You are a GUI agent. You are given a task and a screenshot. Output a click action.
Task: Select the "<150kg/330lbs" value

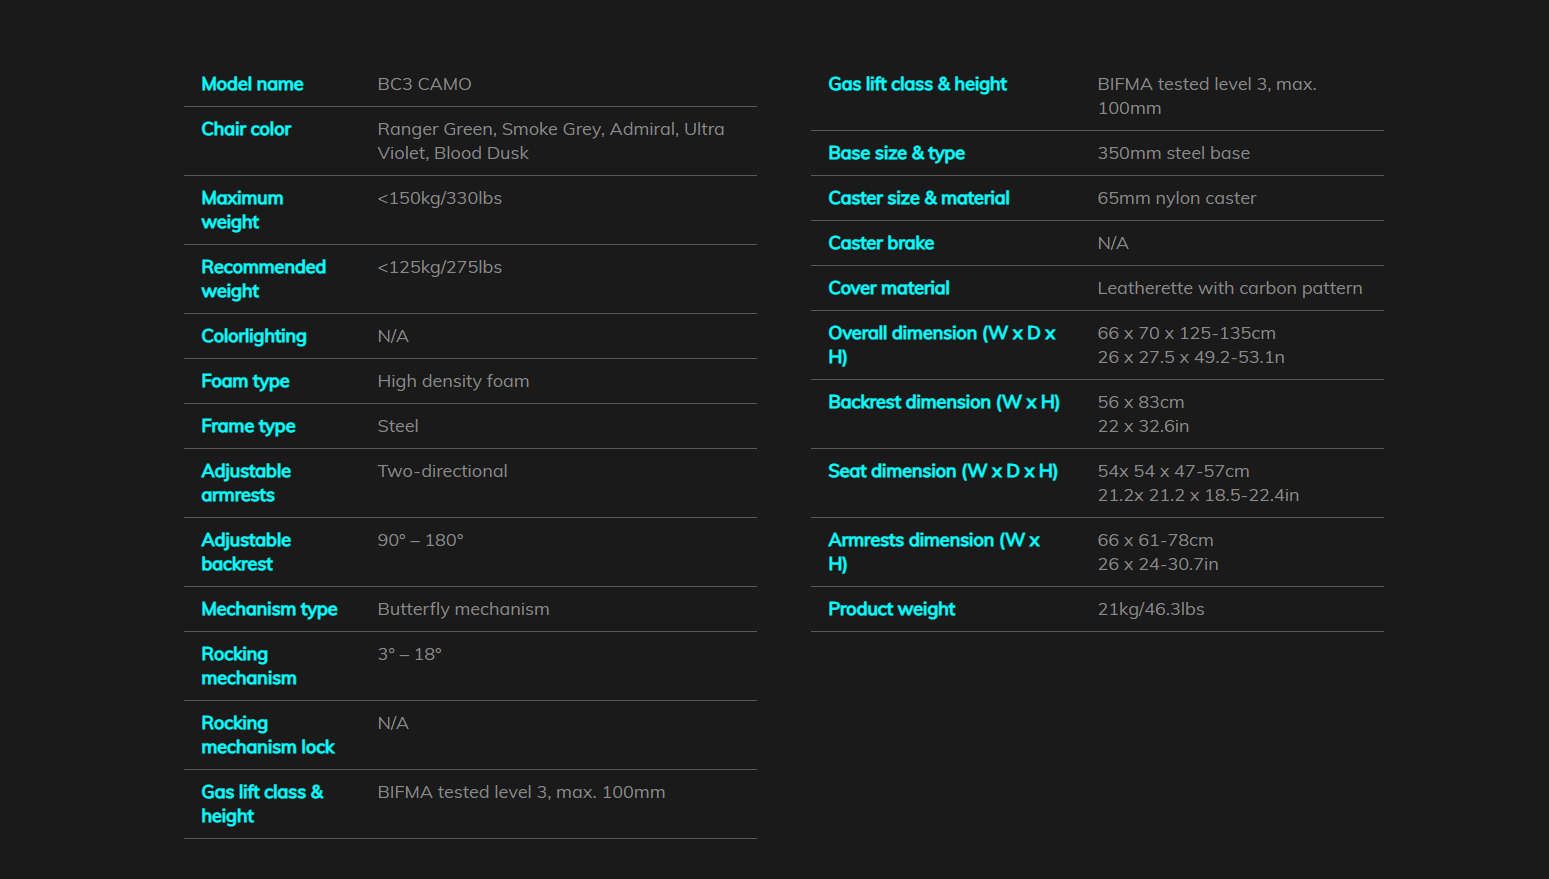440,198
